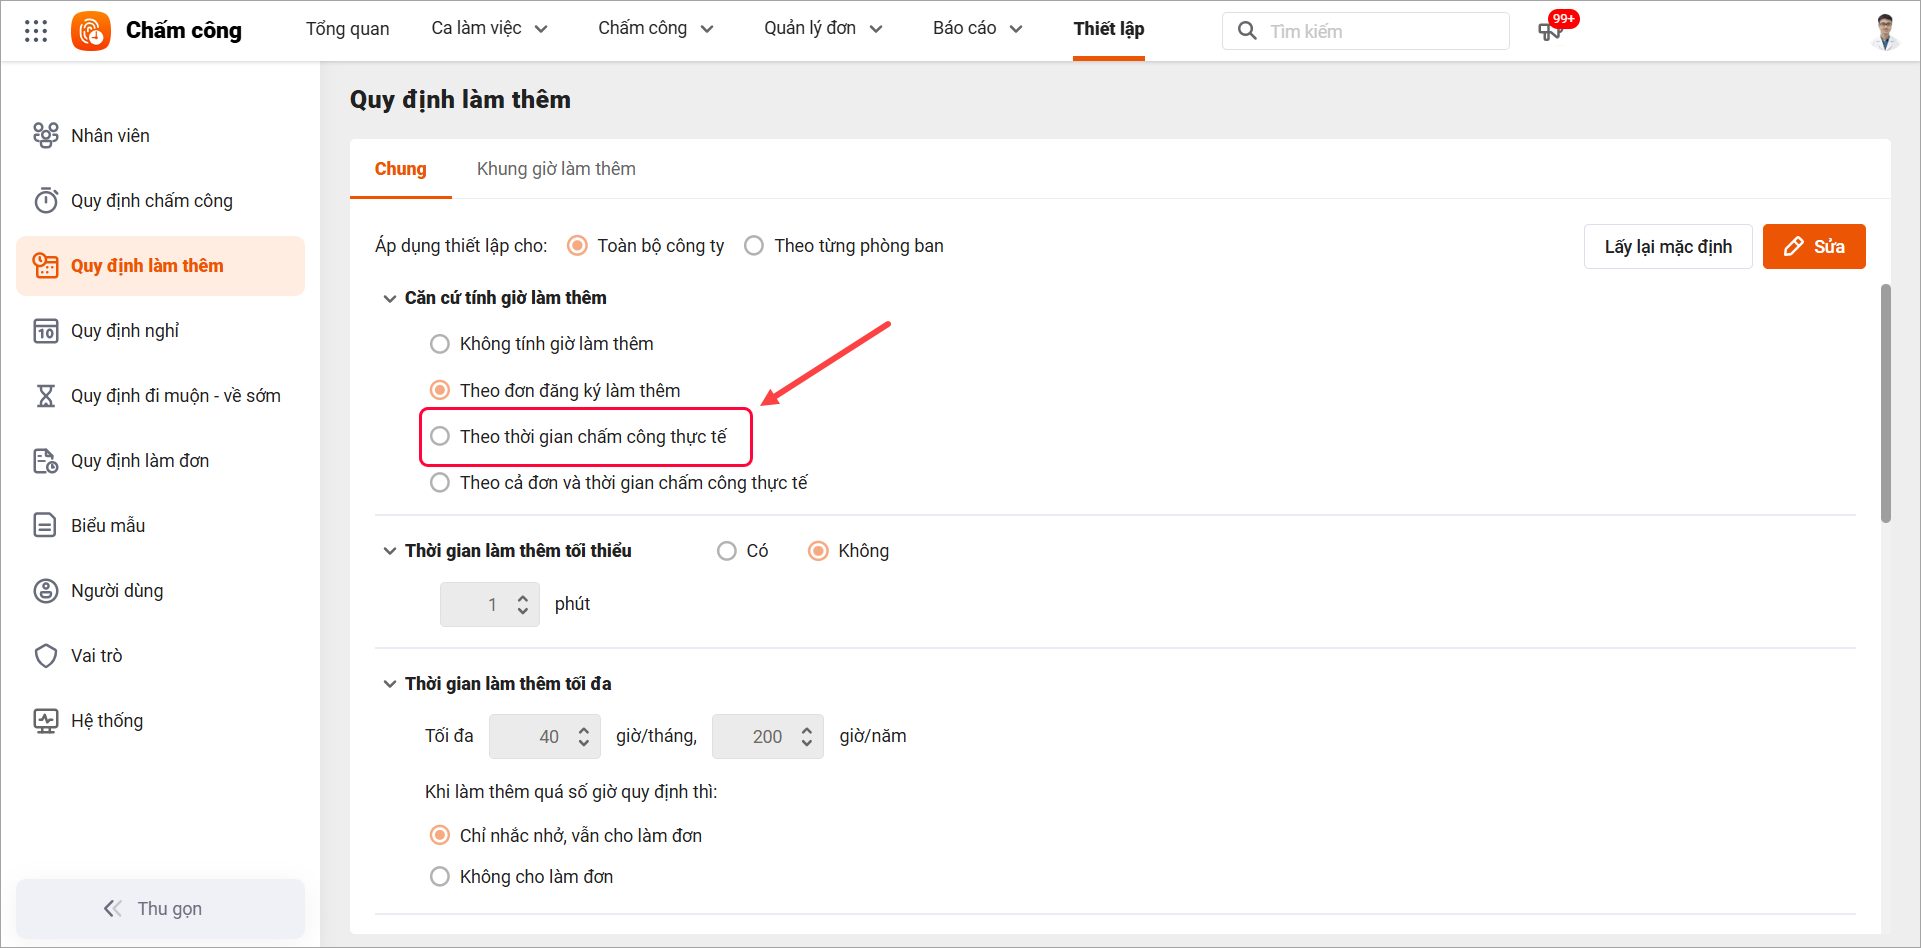Image resolution: width=1921 pixels, height=948 pixels.
Task: Click the Quy định nghỉ calendar icon
Action: [46, 330]
